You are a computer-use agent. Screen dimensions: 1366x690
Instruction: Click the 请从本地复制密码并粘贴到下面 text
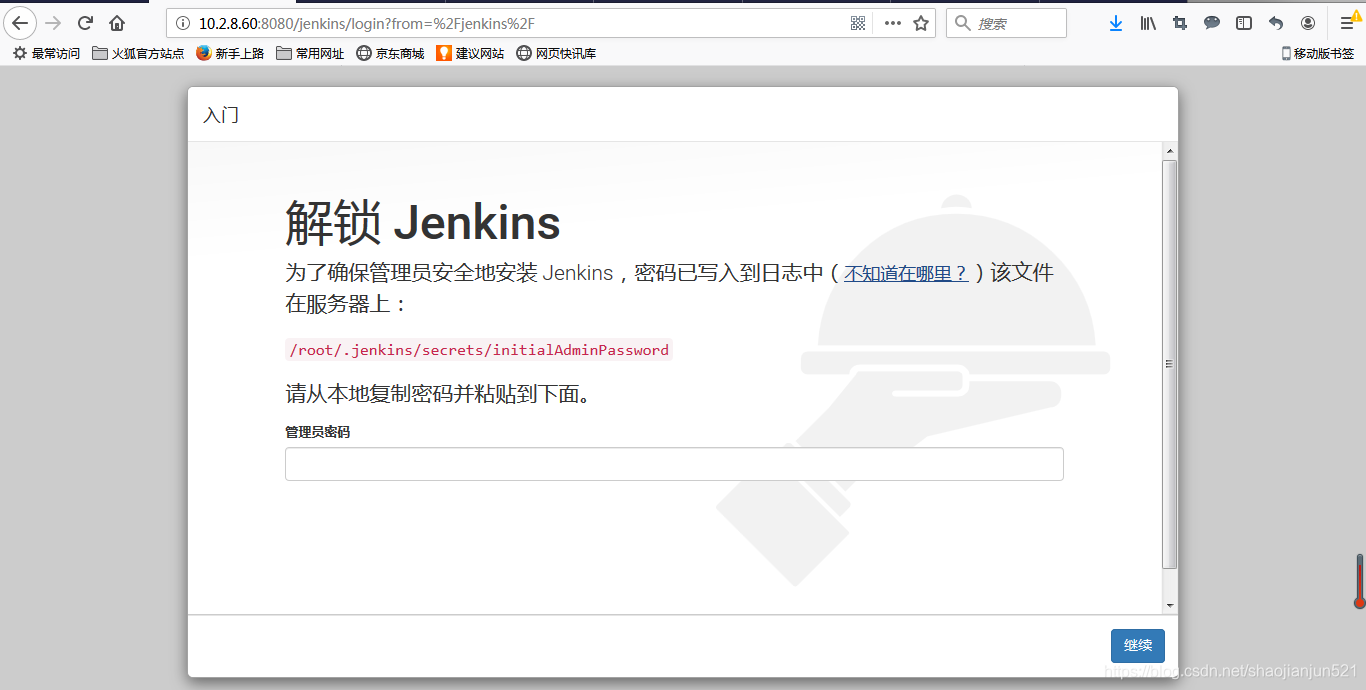tap(438, 394)
